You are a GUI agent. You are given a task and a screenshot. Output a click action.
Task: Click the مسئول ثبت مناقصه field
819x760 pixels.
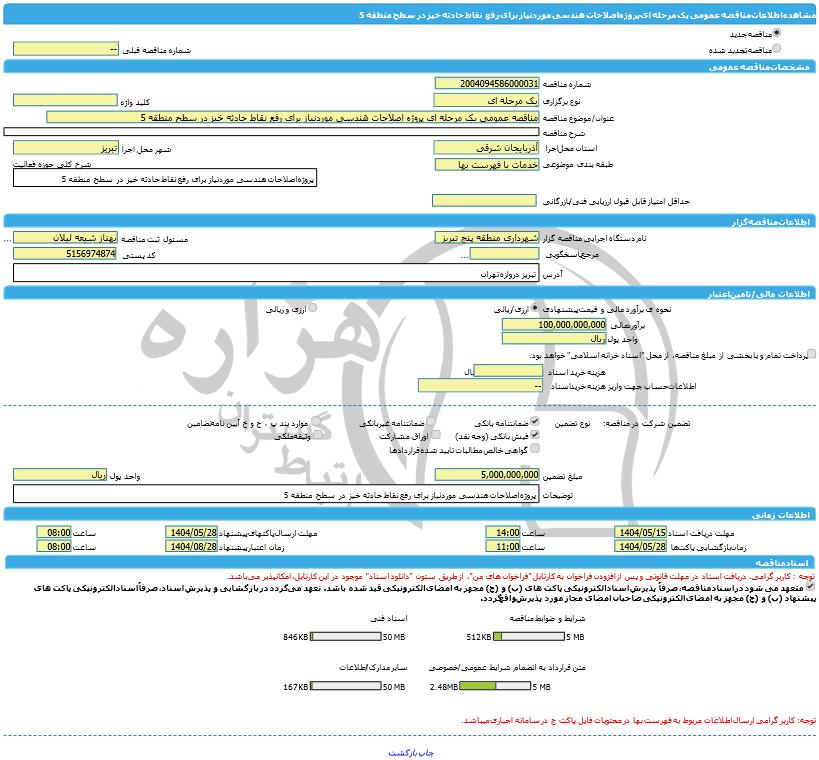click(65, 238)
